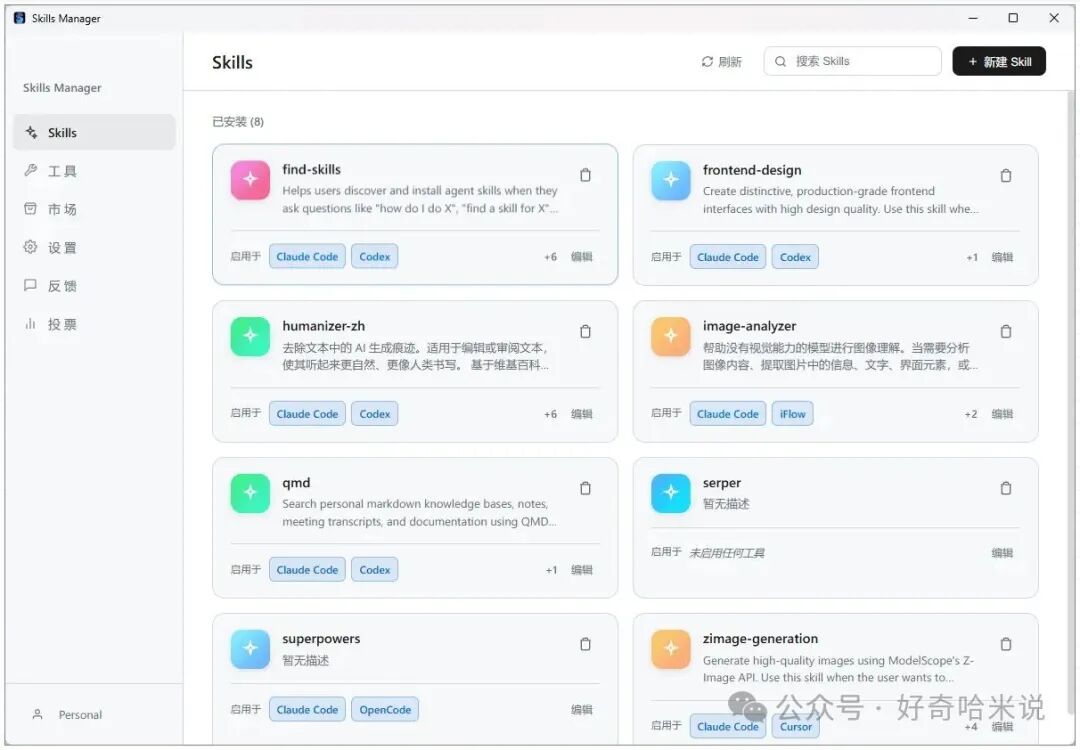Image resolution: width=1080 pixels, height=750 pixels.
Task: Click the 未启用任何工具 text on serper
Action: click(727, 553)
